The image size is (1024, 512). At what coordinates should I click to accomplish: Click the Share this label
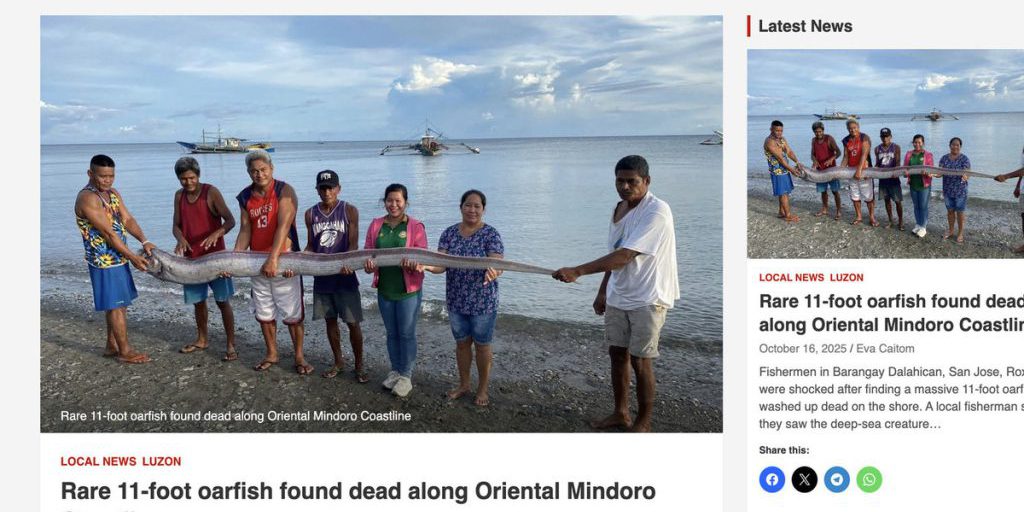point(784,450)
